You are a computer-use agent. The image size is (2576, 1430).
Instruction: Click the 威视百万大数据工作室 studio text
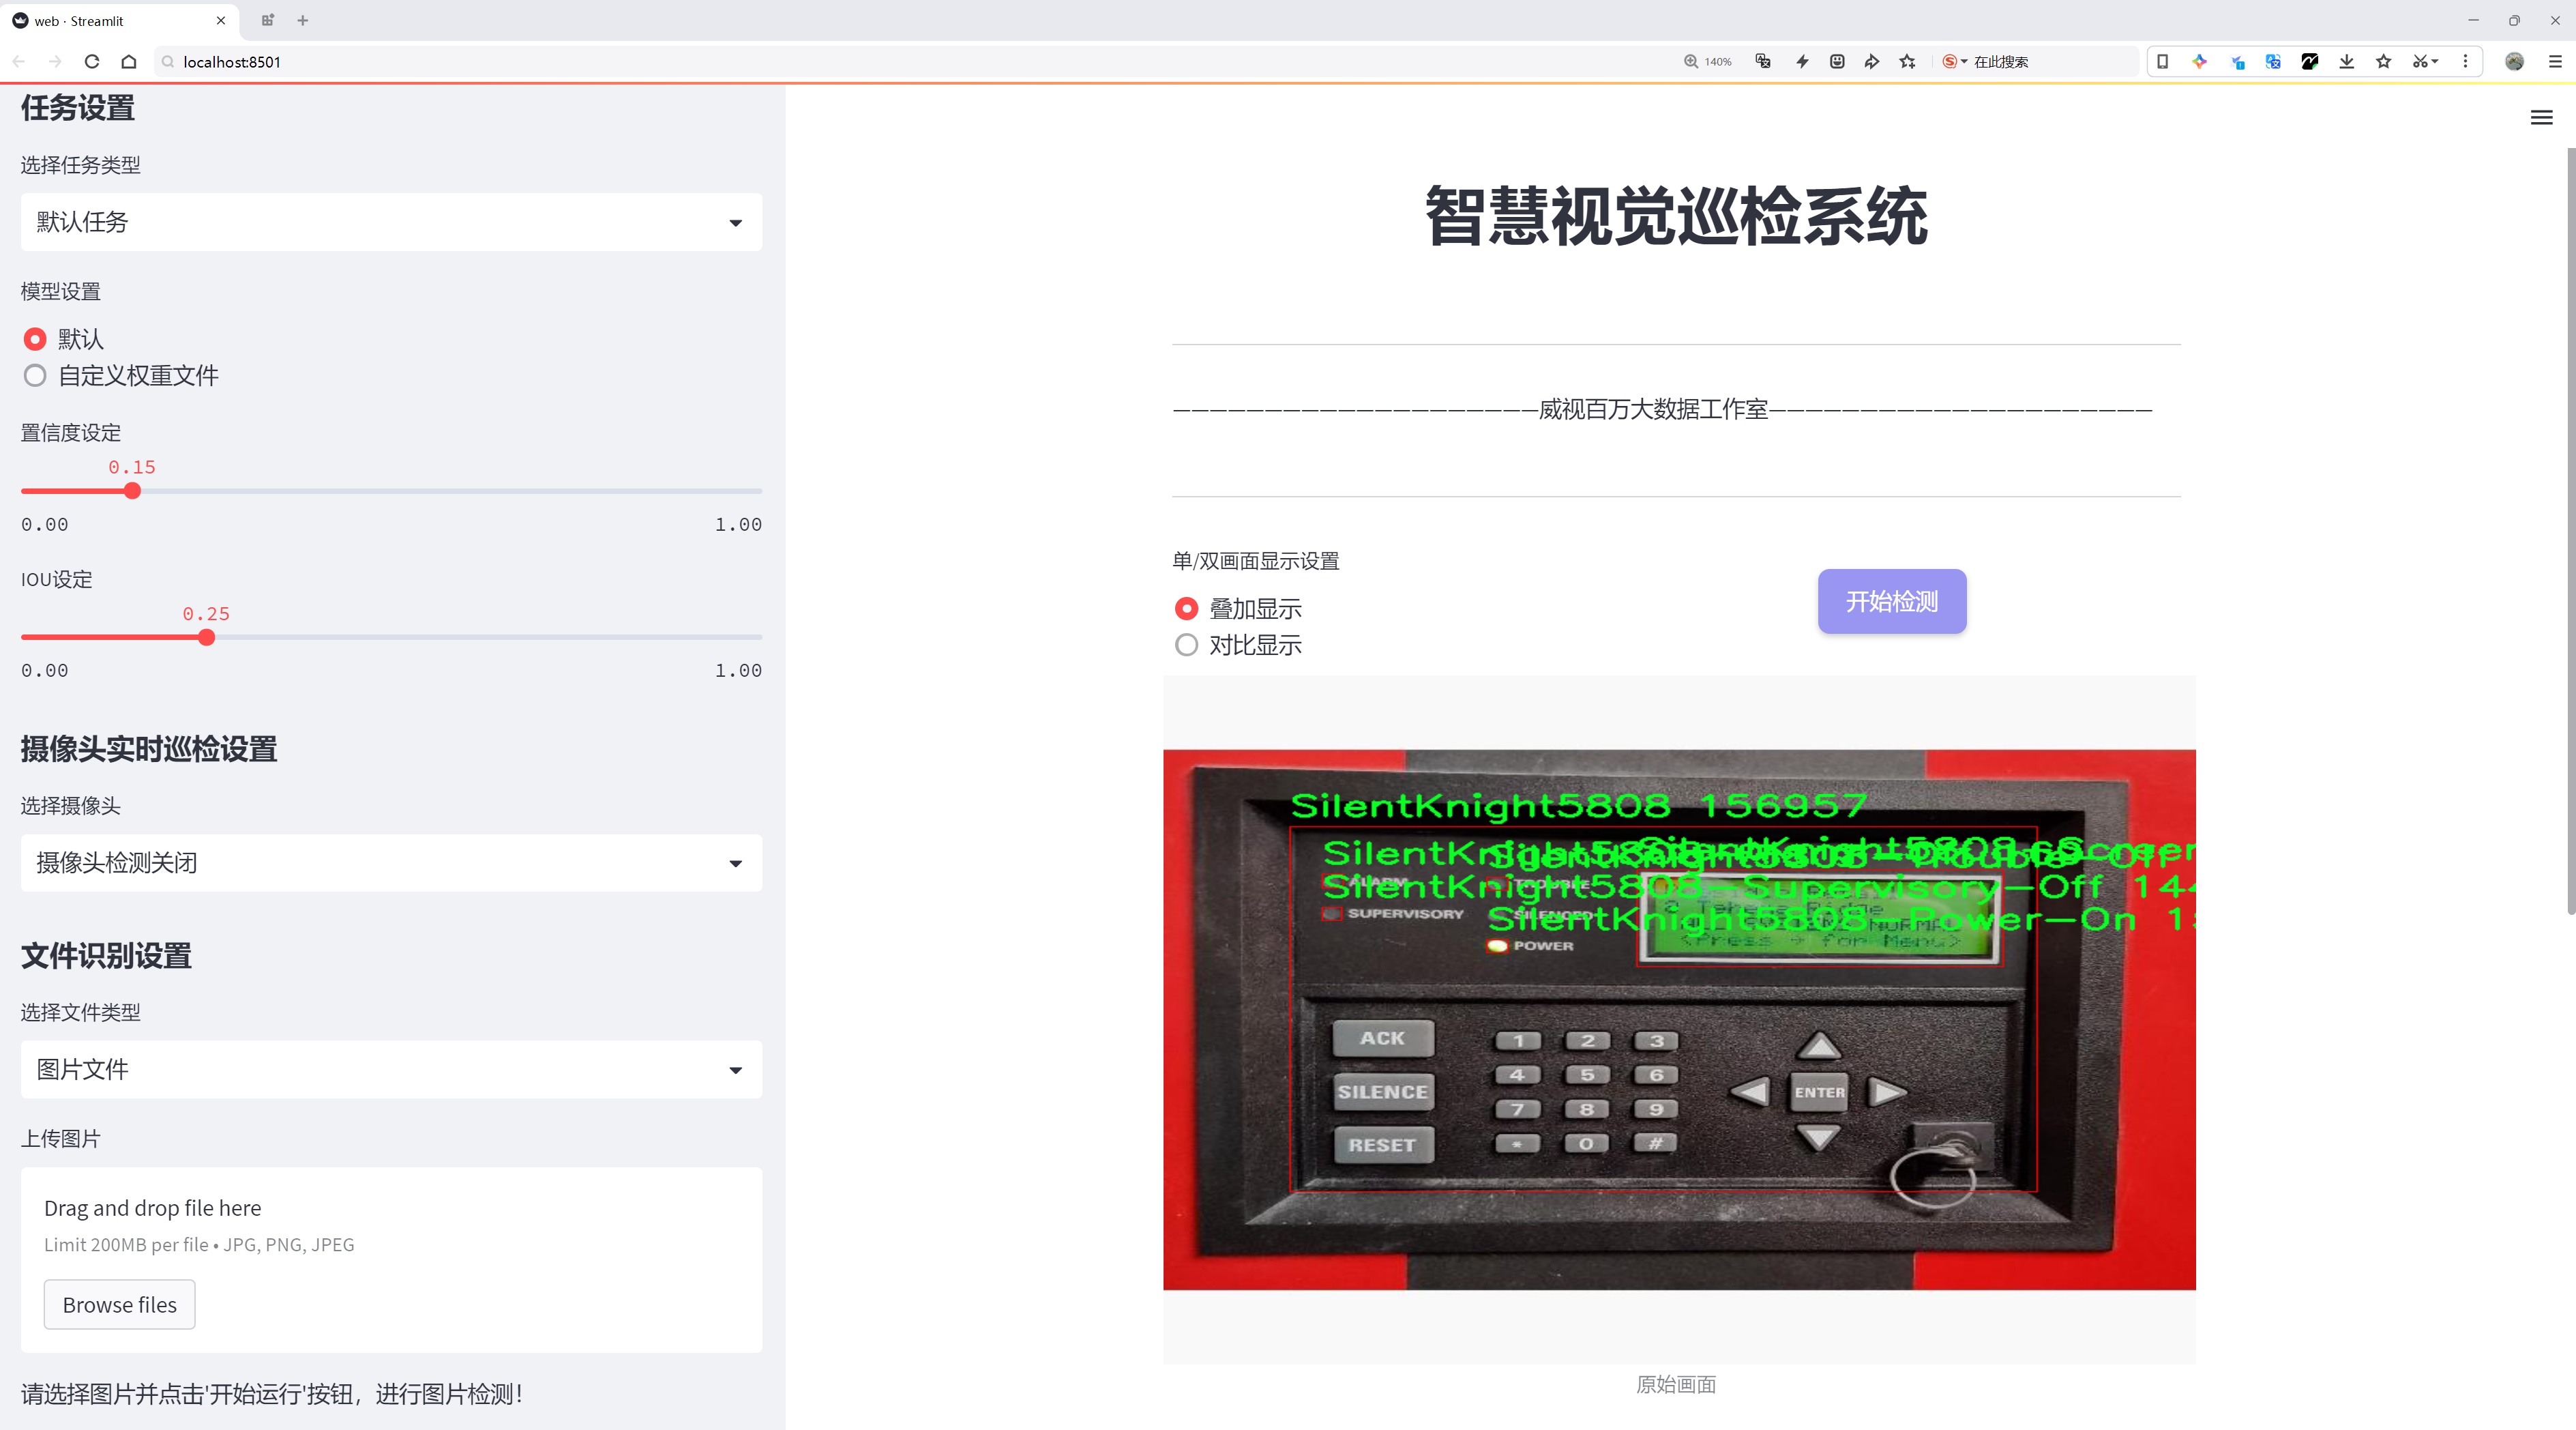click(1653, 409)
